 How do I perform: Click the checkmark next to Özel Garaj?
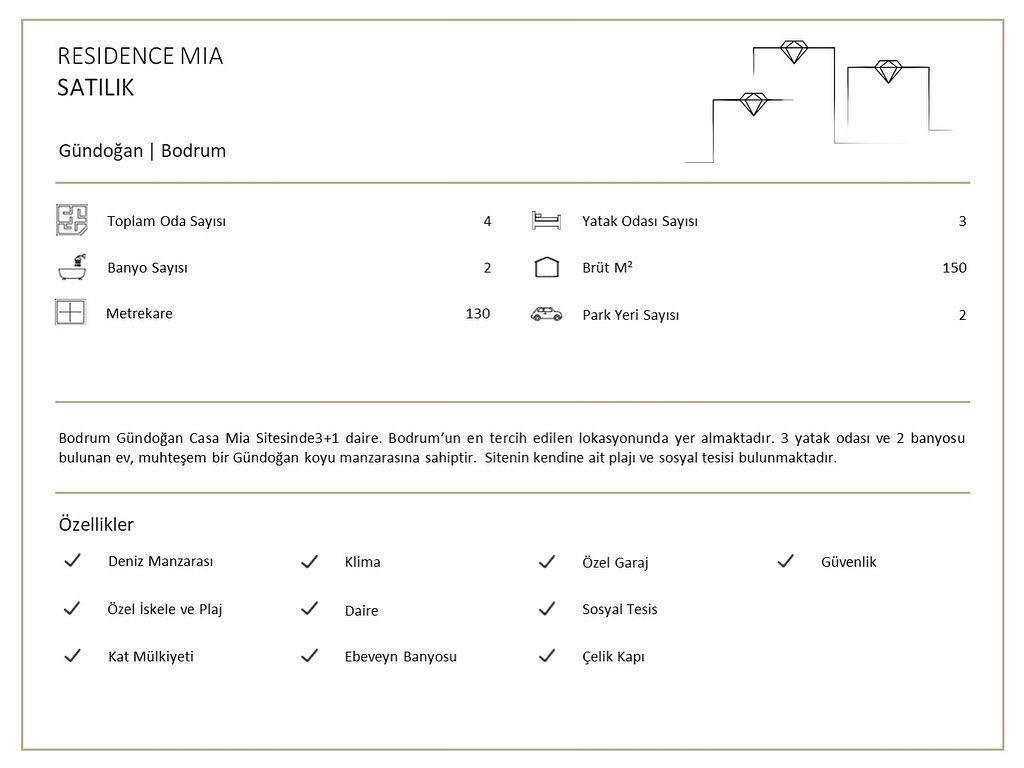click(547, 561)
